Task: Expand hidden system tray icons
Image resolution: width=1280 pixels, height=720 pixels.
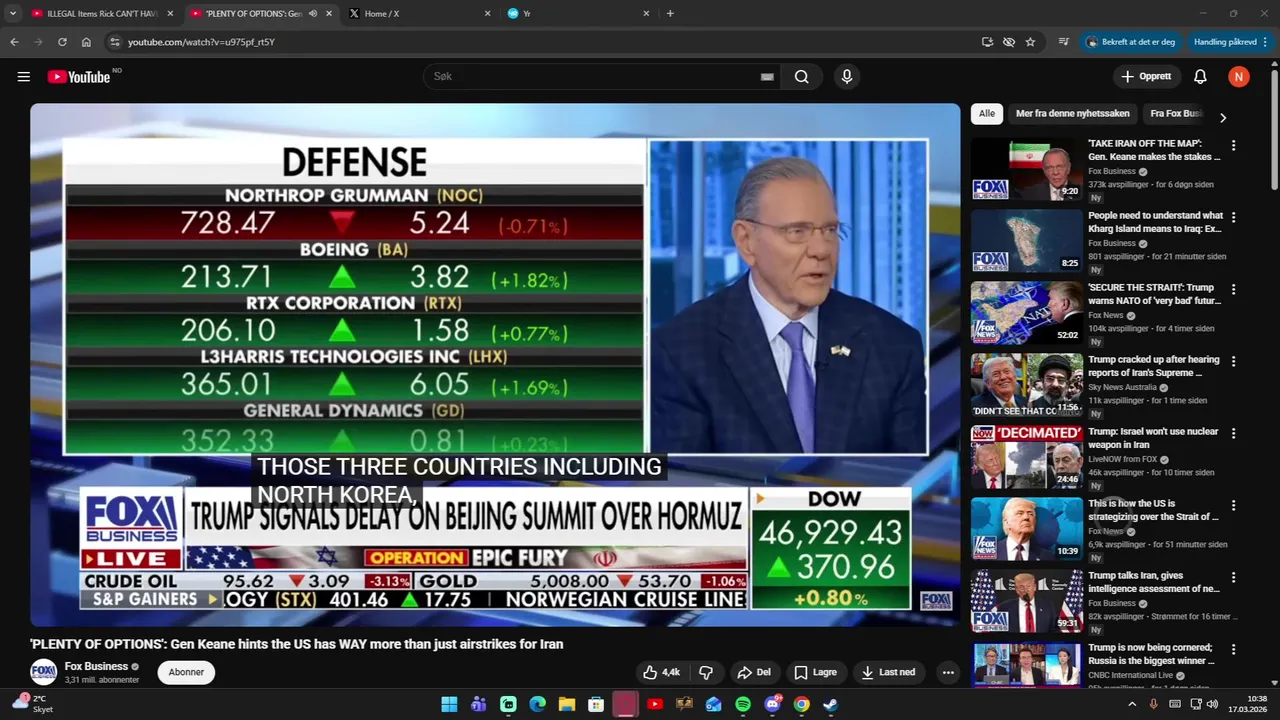Action: (x=1132, y=704)
